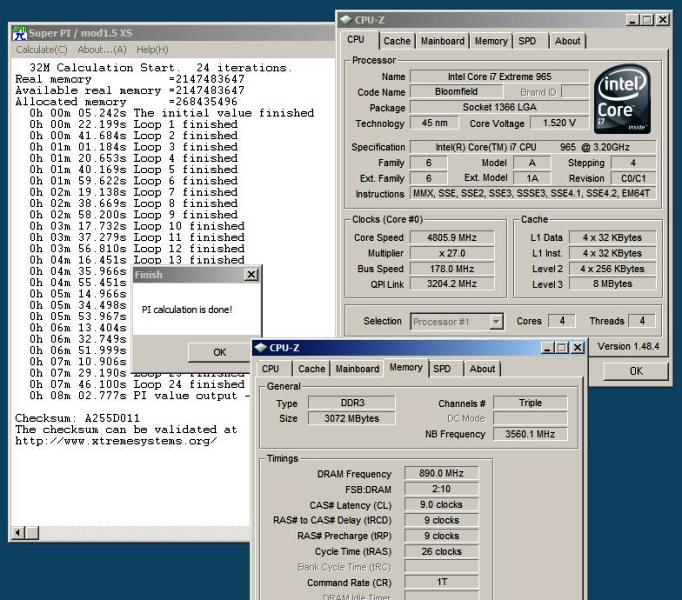The height and width of the screenshot is (600, 682).
Task: Click the QPI Link value '3204.2 MHz'
Action: point(452,284)
